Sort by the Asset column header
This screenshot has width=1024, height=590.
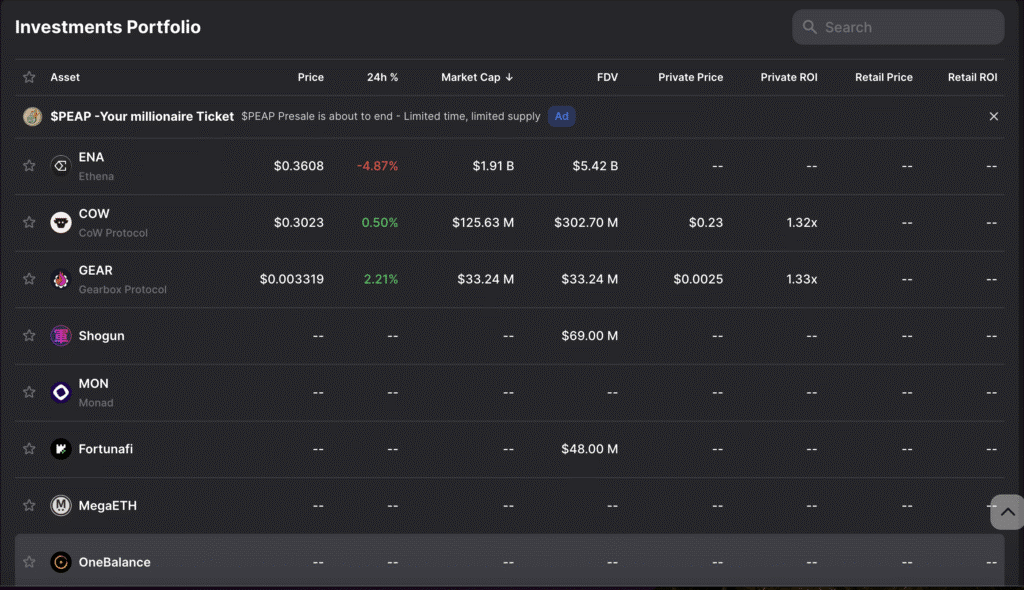point(65,77)
